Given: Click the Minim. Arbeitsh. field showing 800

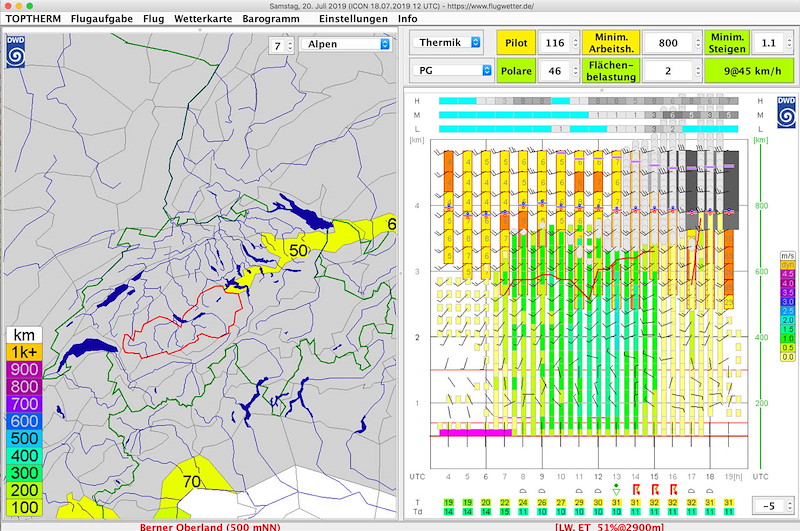Looking at the screenshot, I should (x=669, y=43).
